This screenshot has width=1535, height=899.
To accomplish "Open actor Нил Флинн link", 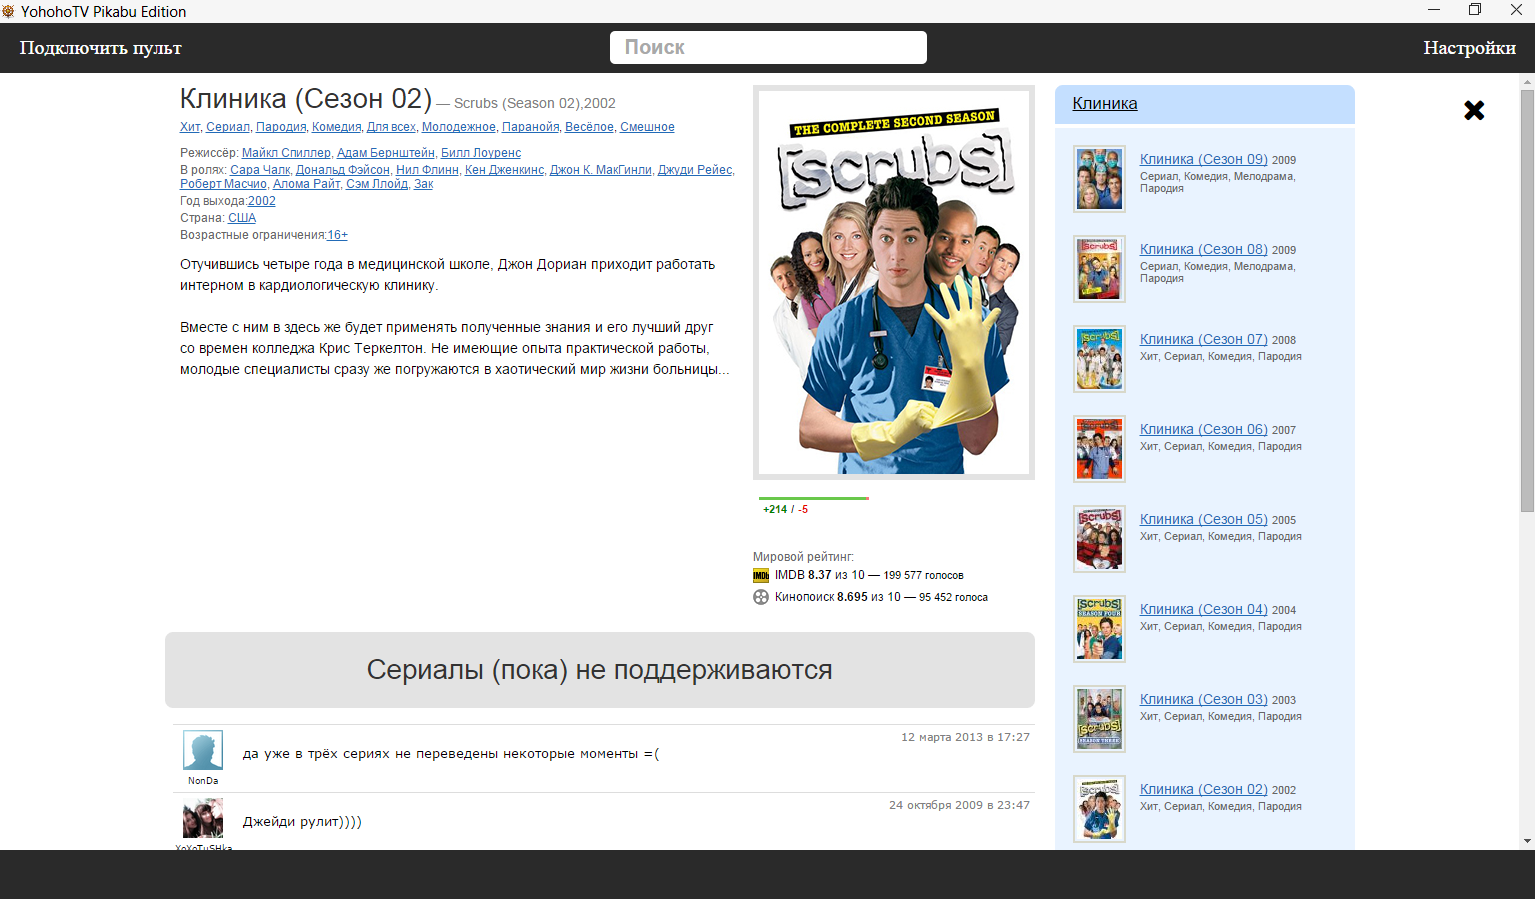I will [427, 170].
